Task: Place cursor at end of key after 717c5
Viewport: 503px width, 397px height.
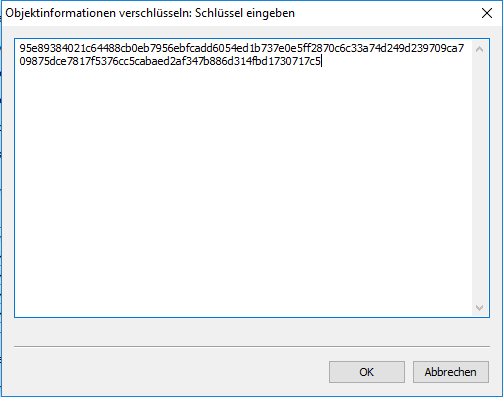Action: 321,61
